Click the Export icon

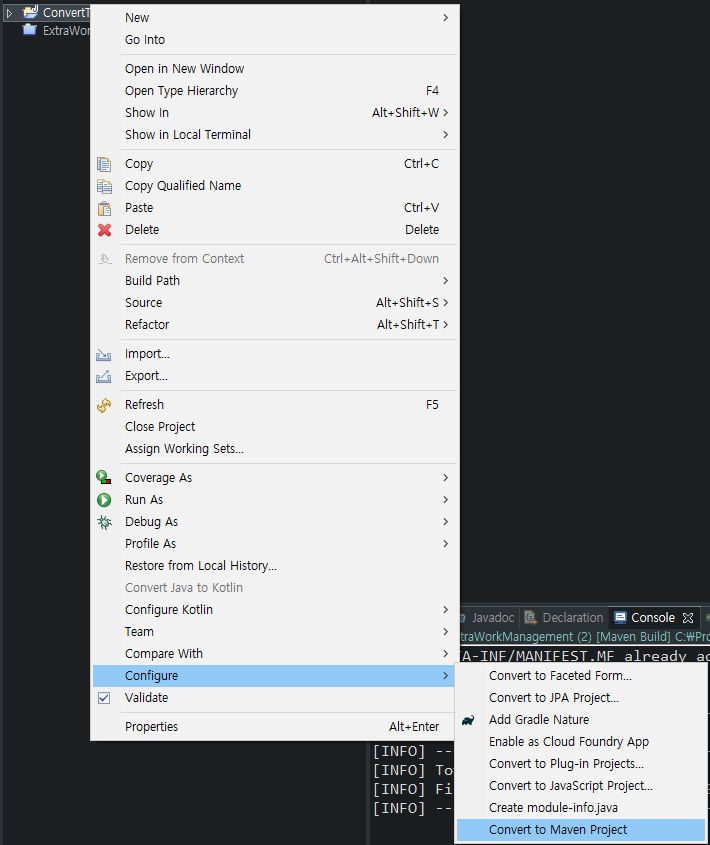pyautogui.click(x=104, y=376)
